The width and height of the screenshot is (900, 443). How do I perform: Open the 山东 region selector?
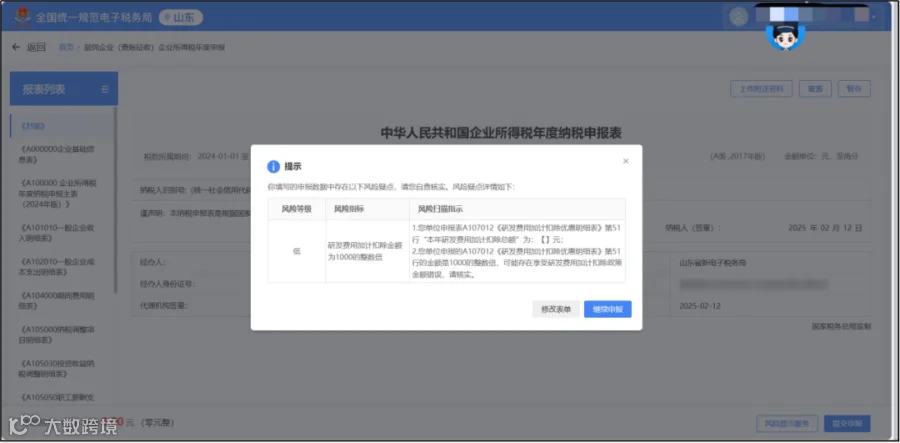181,17
